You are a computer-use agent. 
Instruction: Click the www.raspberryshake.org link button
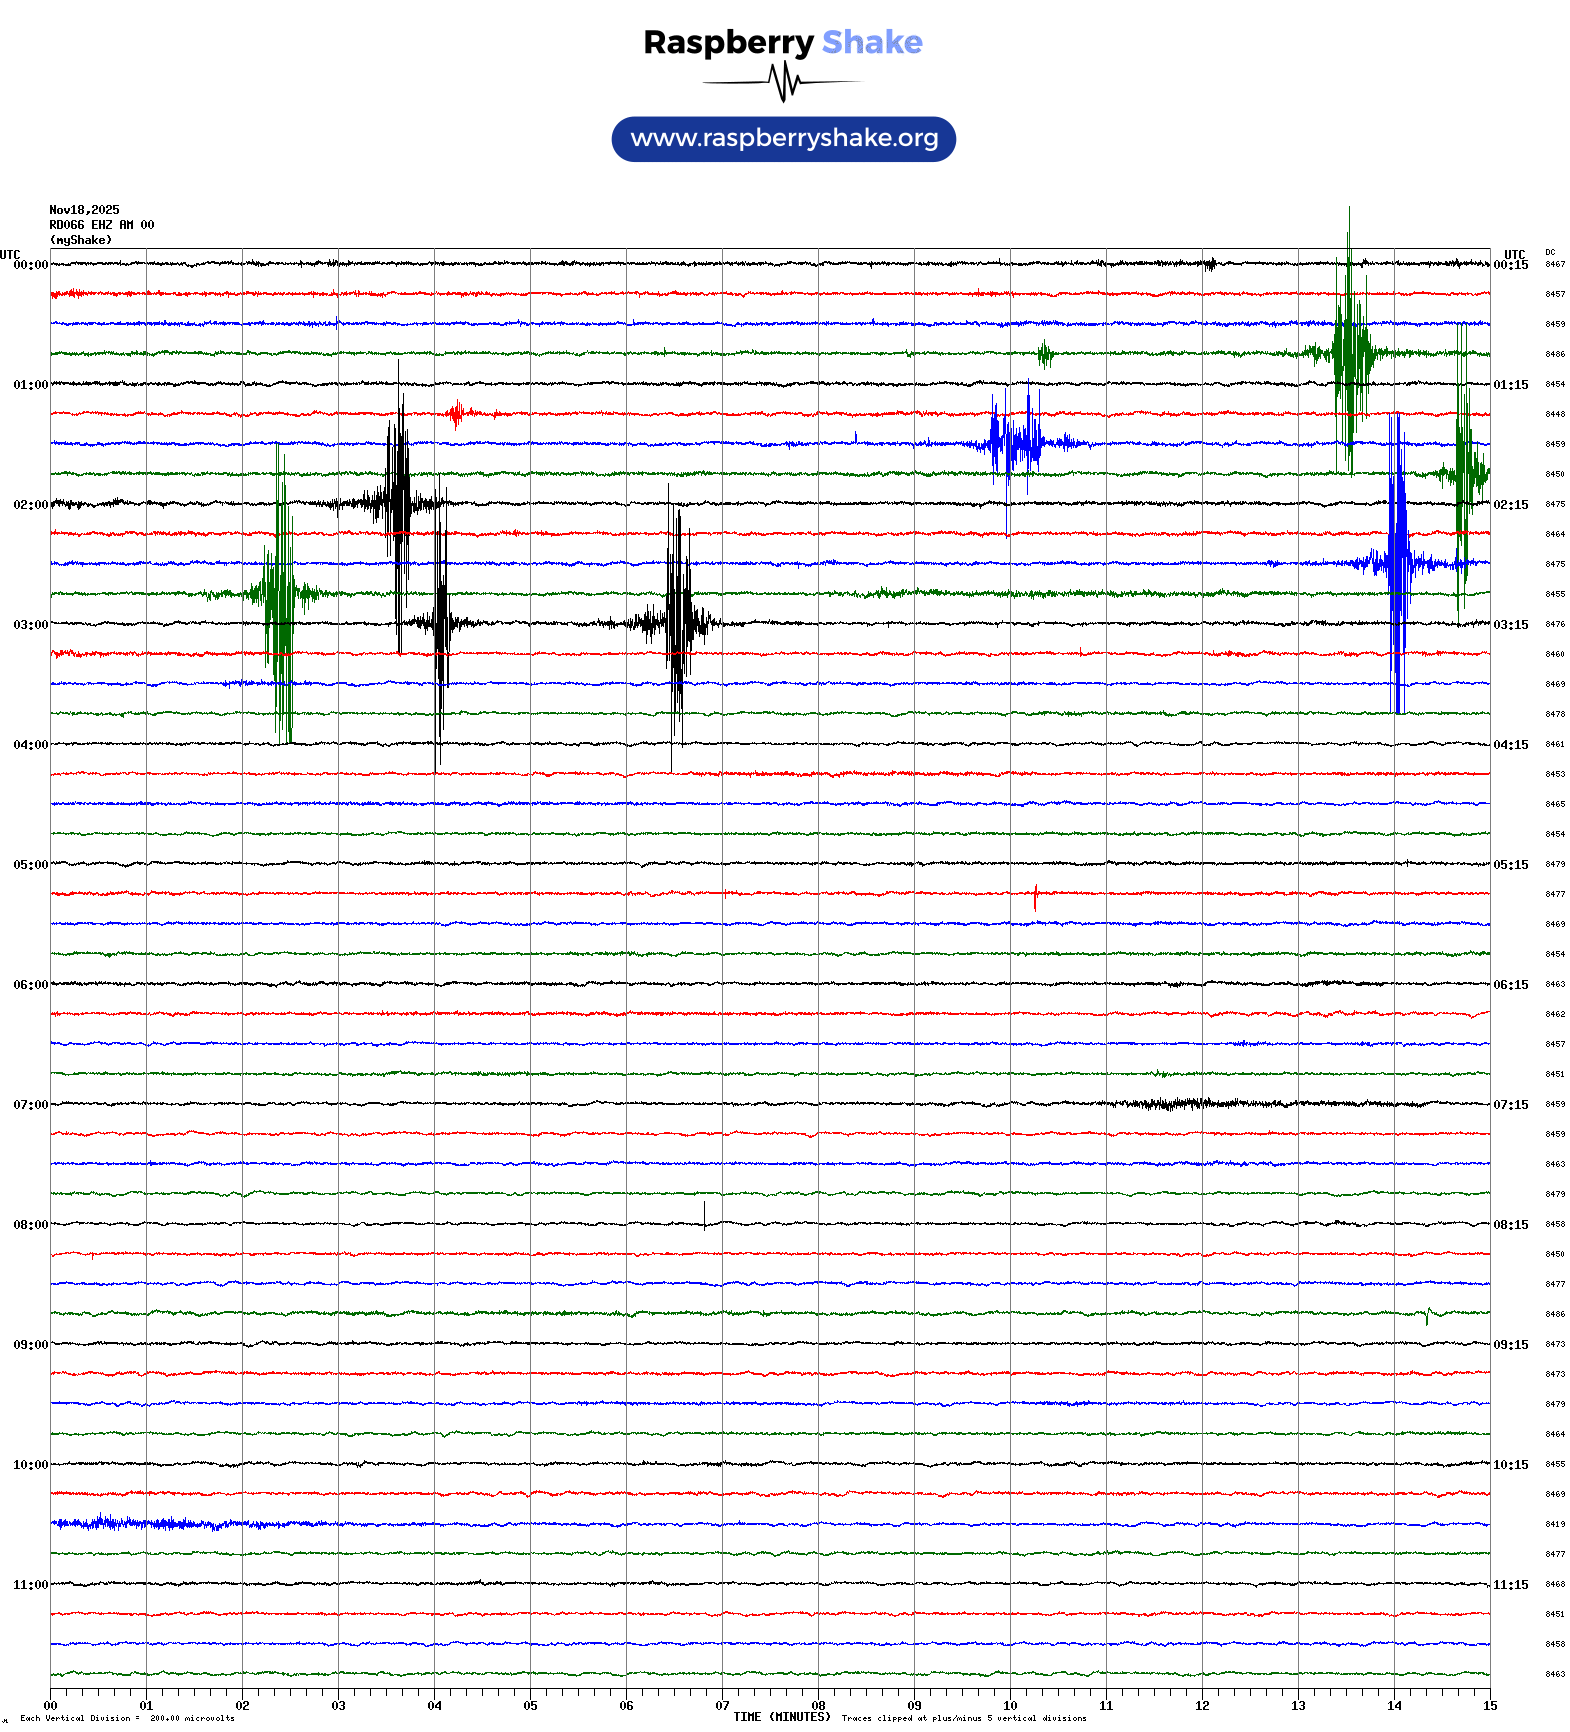click(783, 139)
